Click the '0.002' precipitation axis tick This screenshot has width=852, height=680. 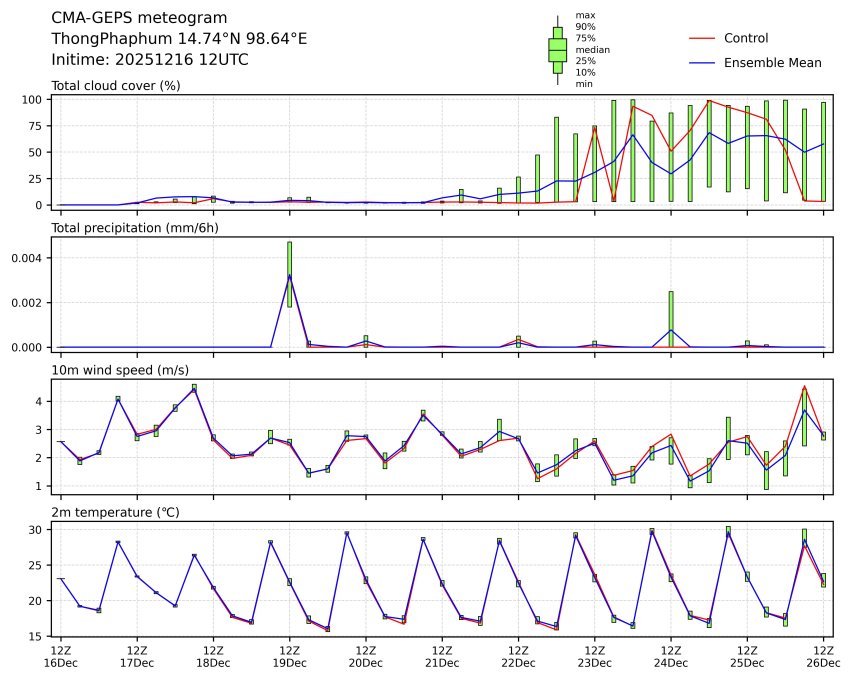point(27,303)
